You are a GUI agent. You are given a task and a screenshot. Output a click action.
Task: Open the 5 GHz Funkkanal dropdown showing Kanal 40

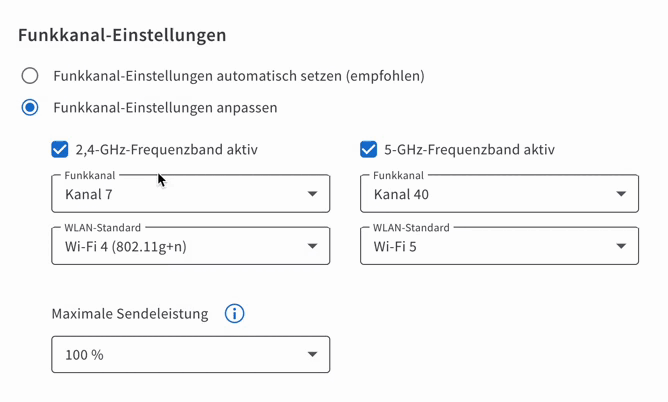point(489,194)
